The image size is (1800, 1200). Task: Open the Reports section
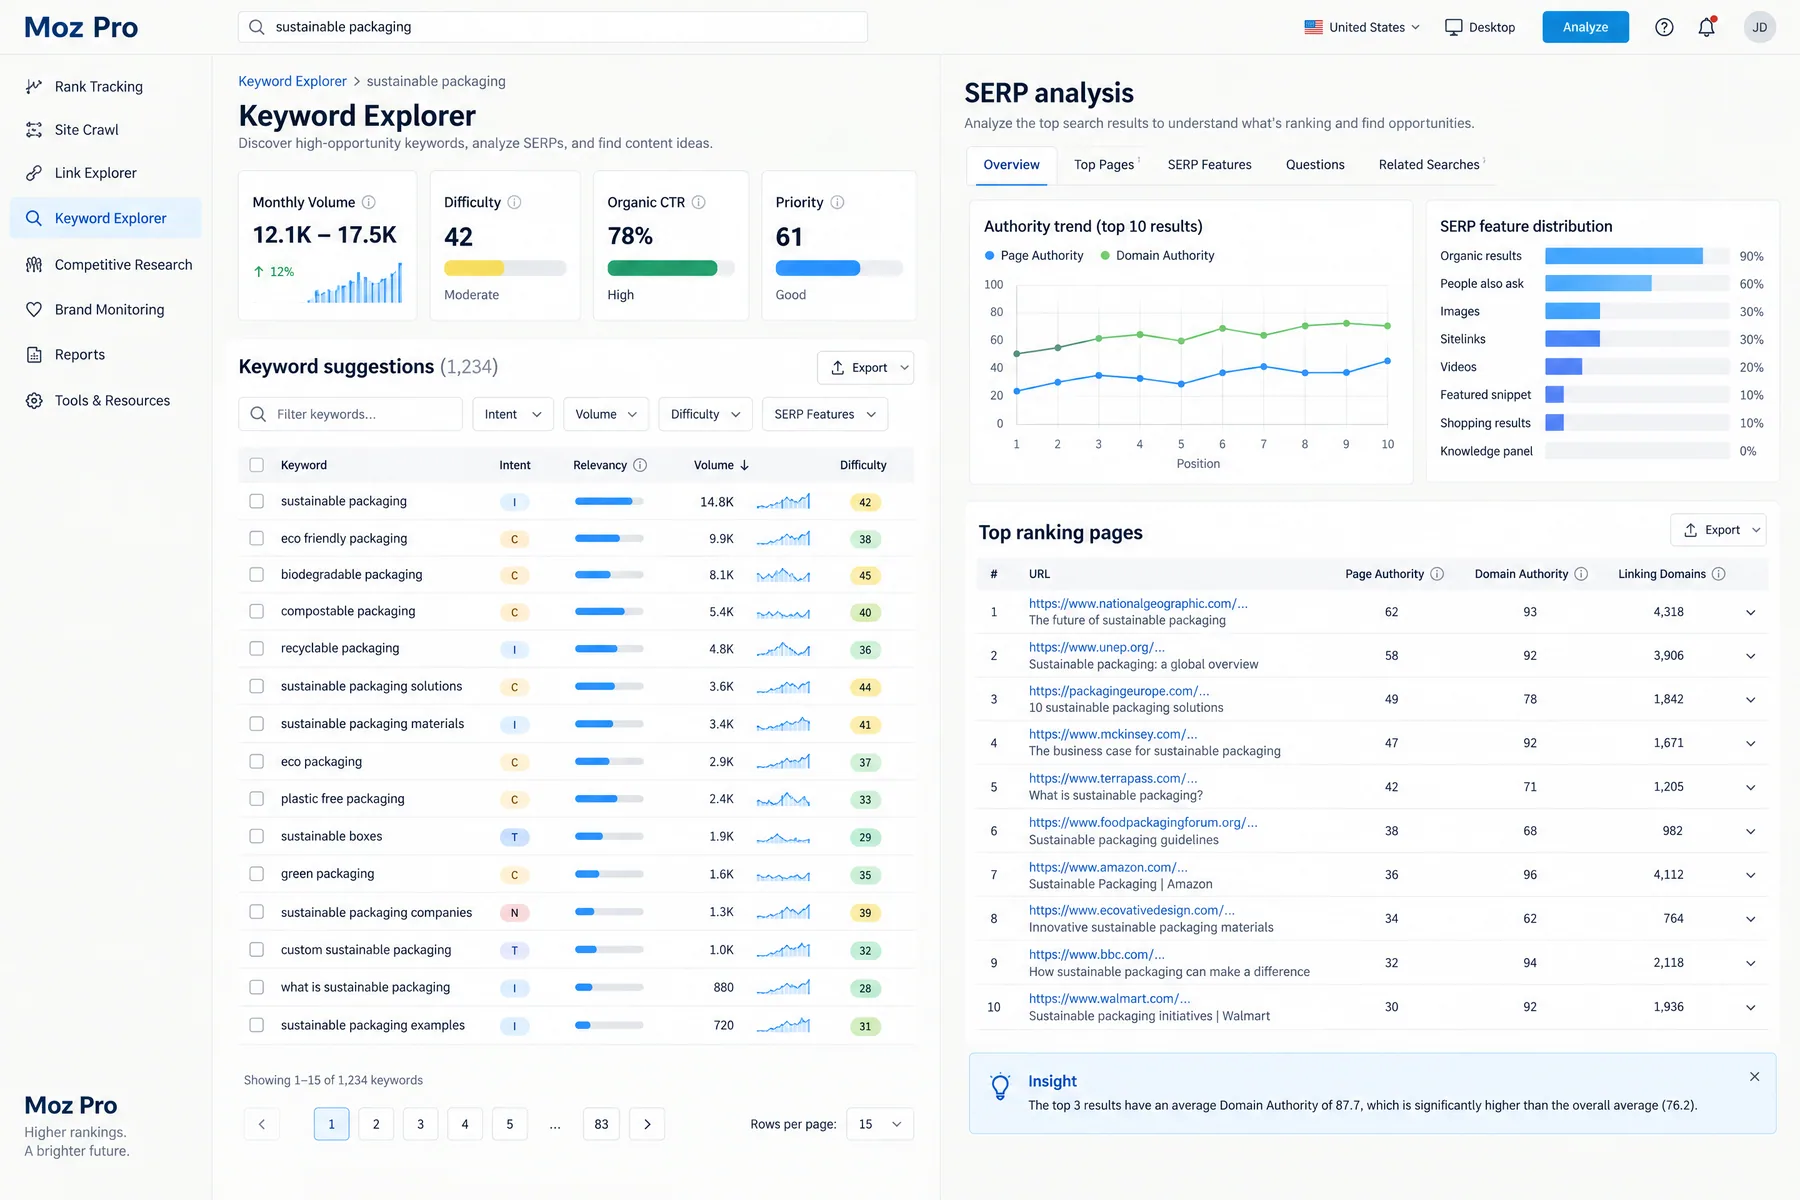pyautogui.click(x=105, y=355)
